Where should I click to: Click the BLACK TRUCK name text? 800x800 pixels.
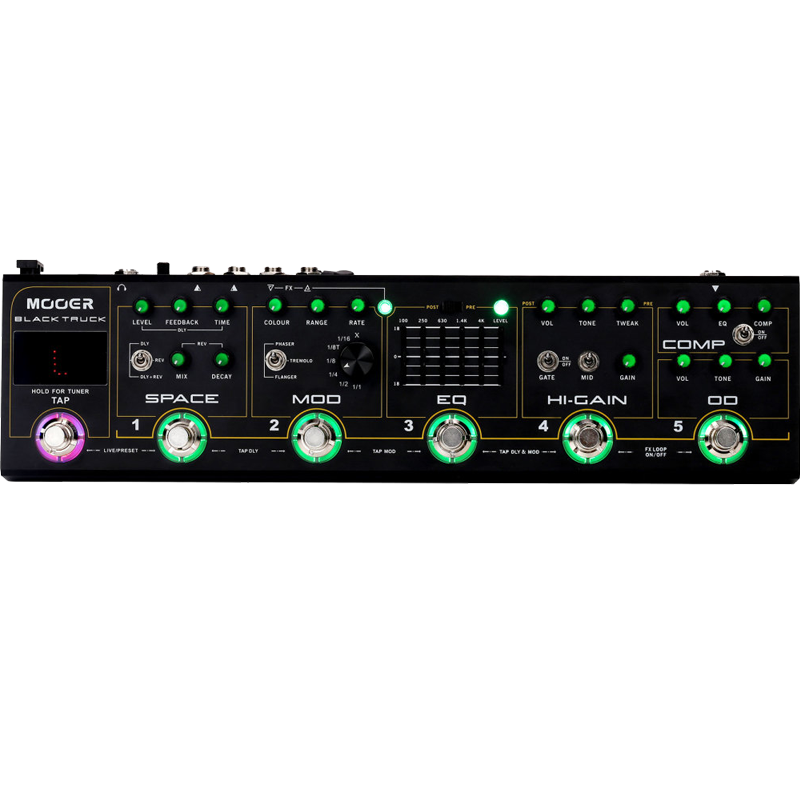tap(60, 319)
